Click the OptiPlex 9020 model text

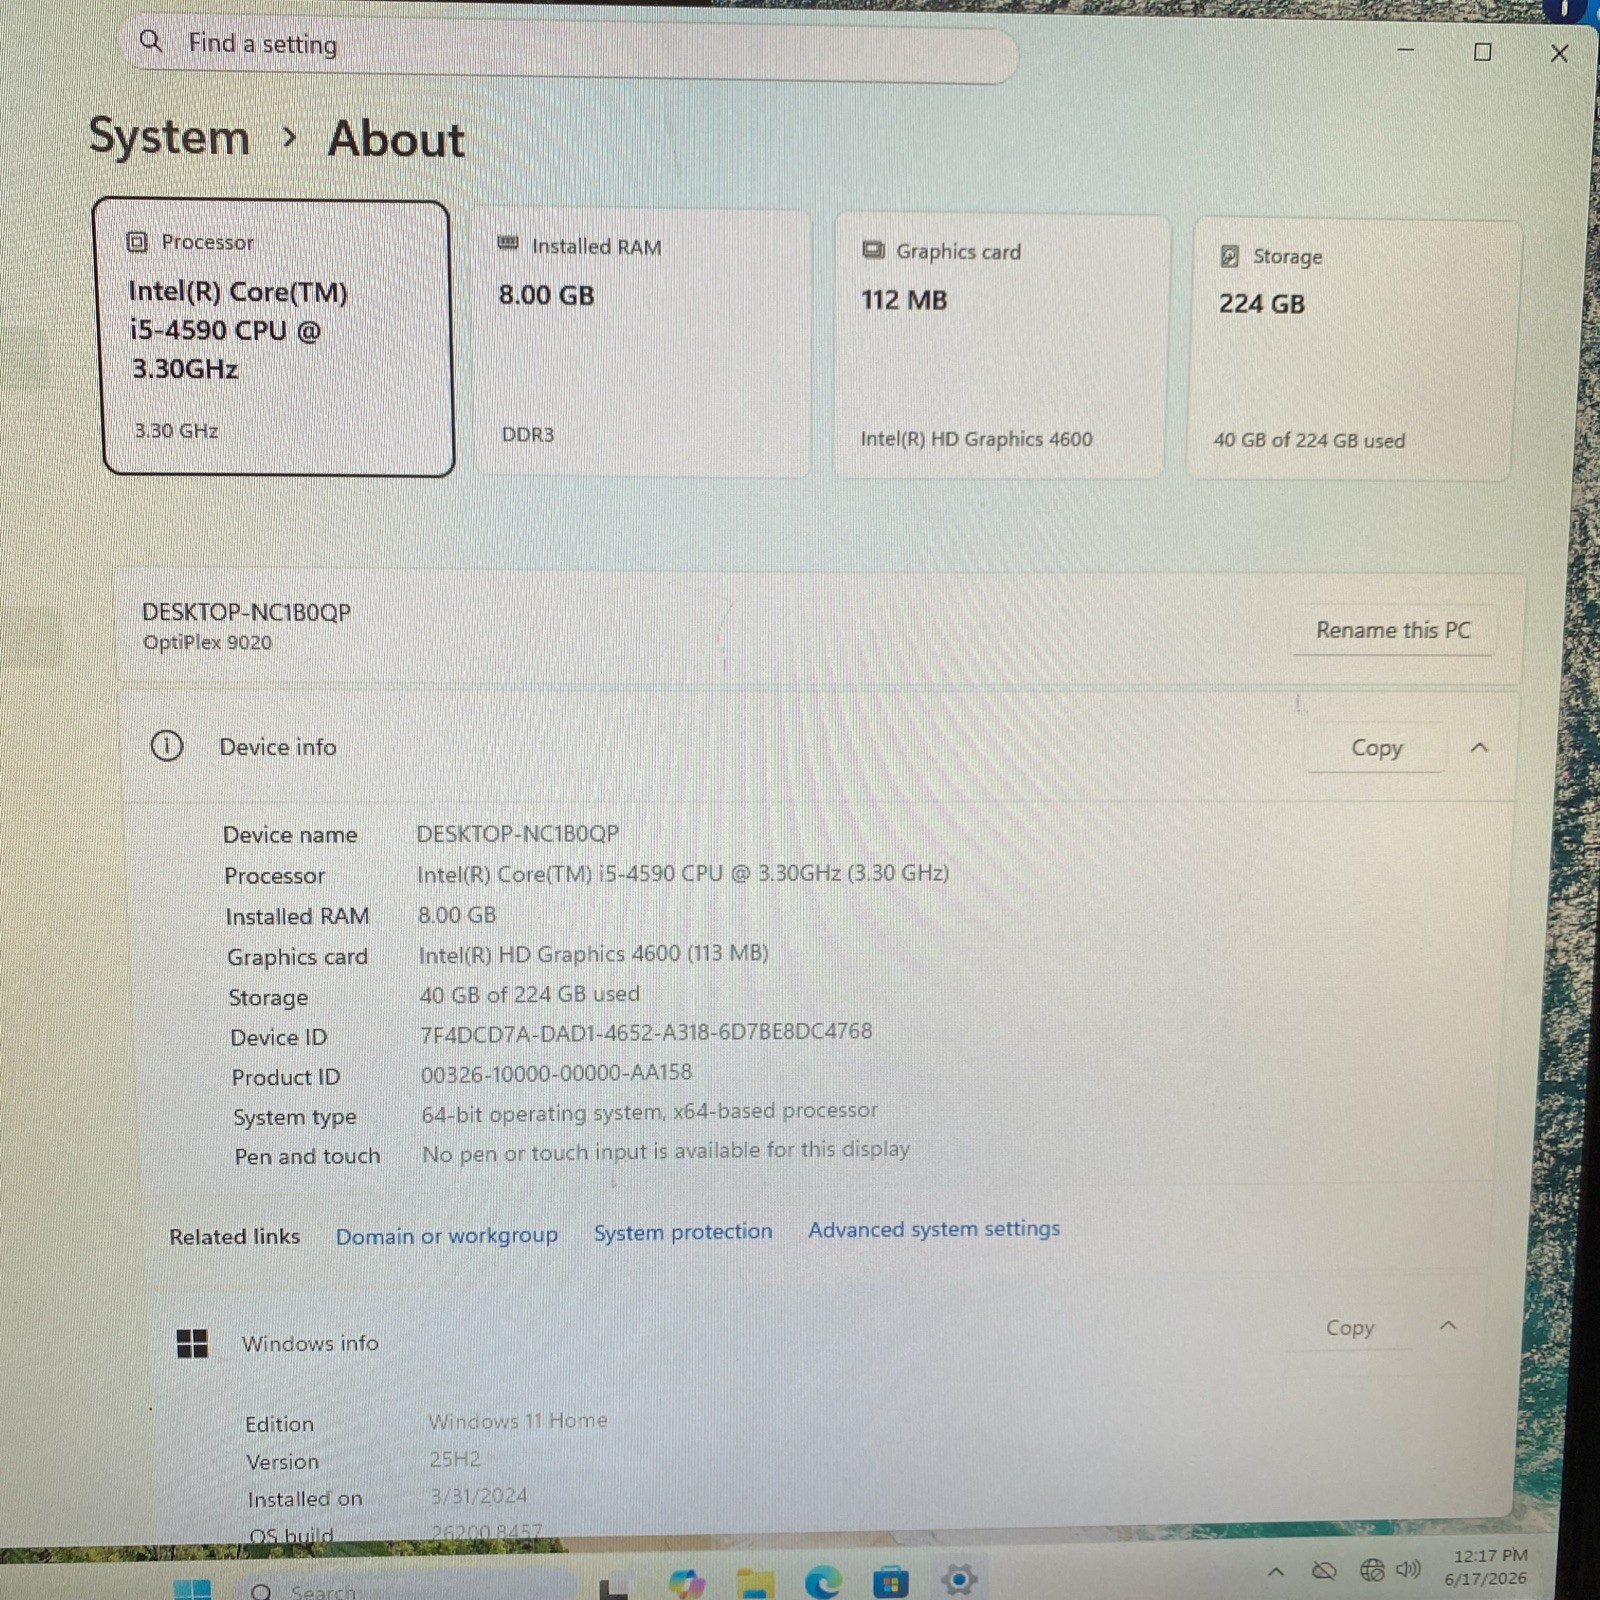[207, 642]
